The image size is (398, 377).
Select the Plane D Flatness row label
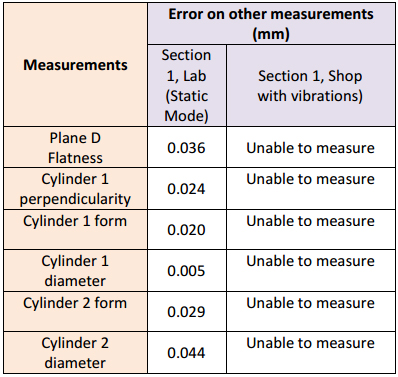[x=75, y=148]
